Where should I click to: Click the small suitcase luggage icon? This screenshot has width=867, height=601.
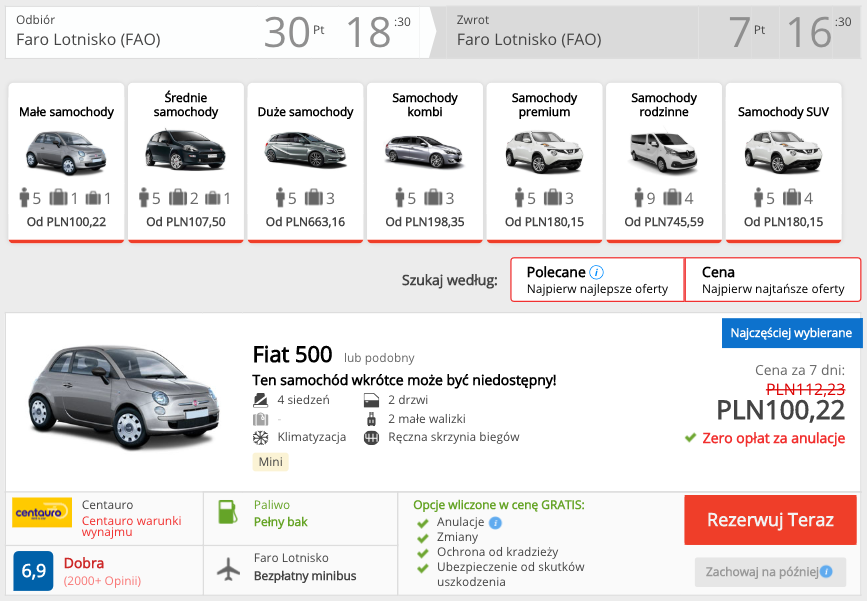(370, 419)
